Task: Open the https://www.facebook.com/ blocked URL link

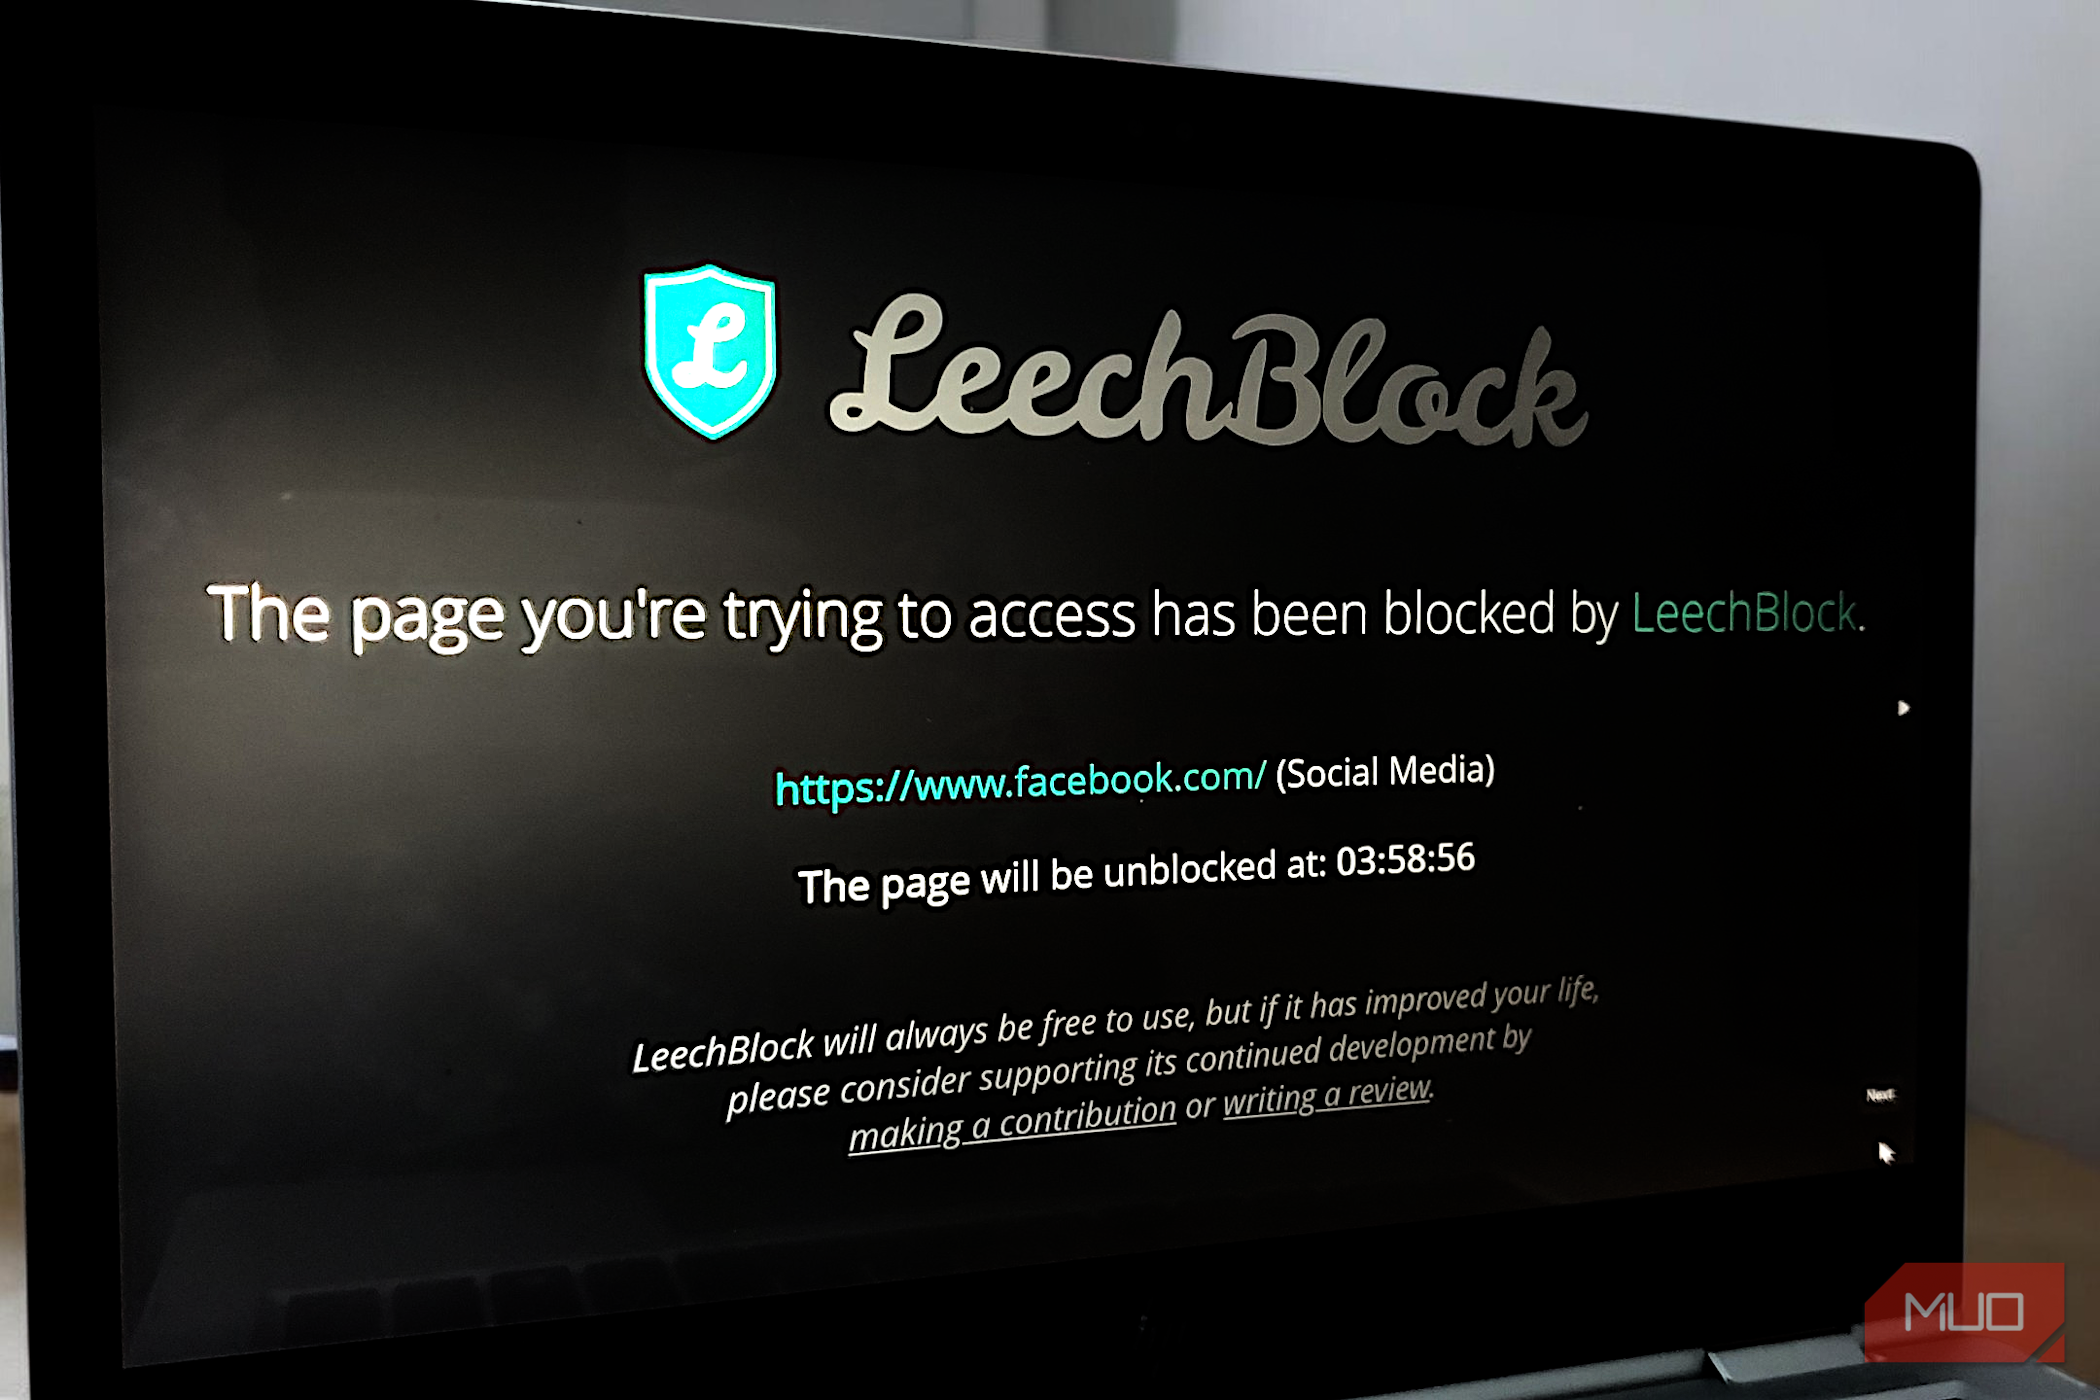Action: 1020,783
